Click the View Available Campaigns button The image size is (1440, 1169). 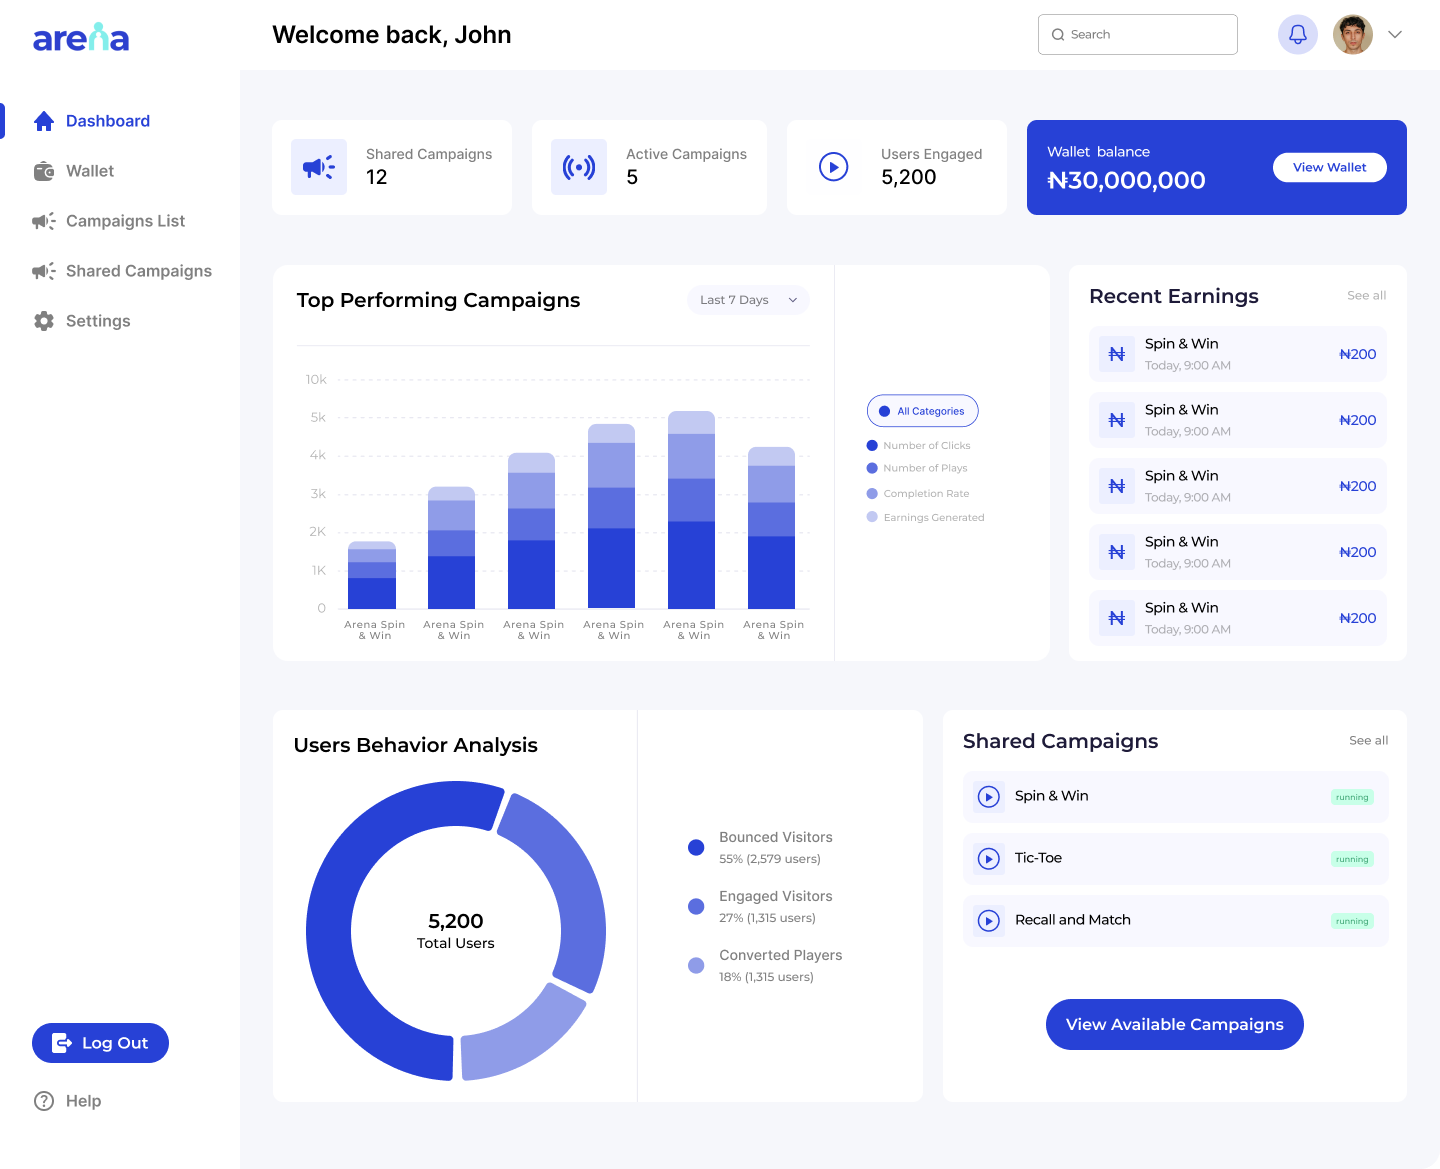point(1174,1024)
